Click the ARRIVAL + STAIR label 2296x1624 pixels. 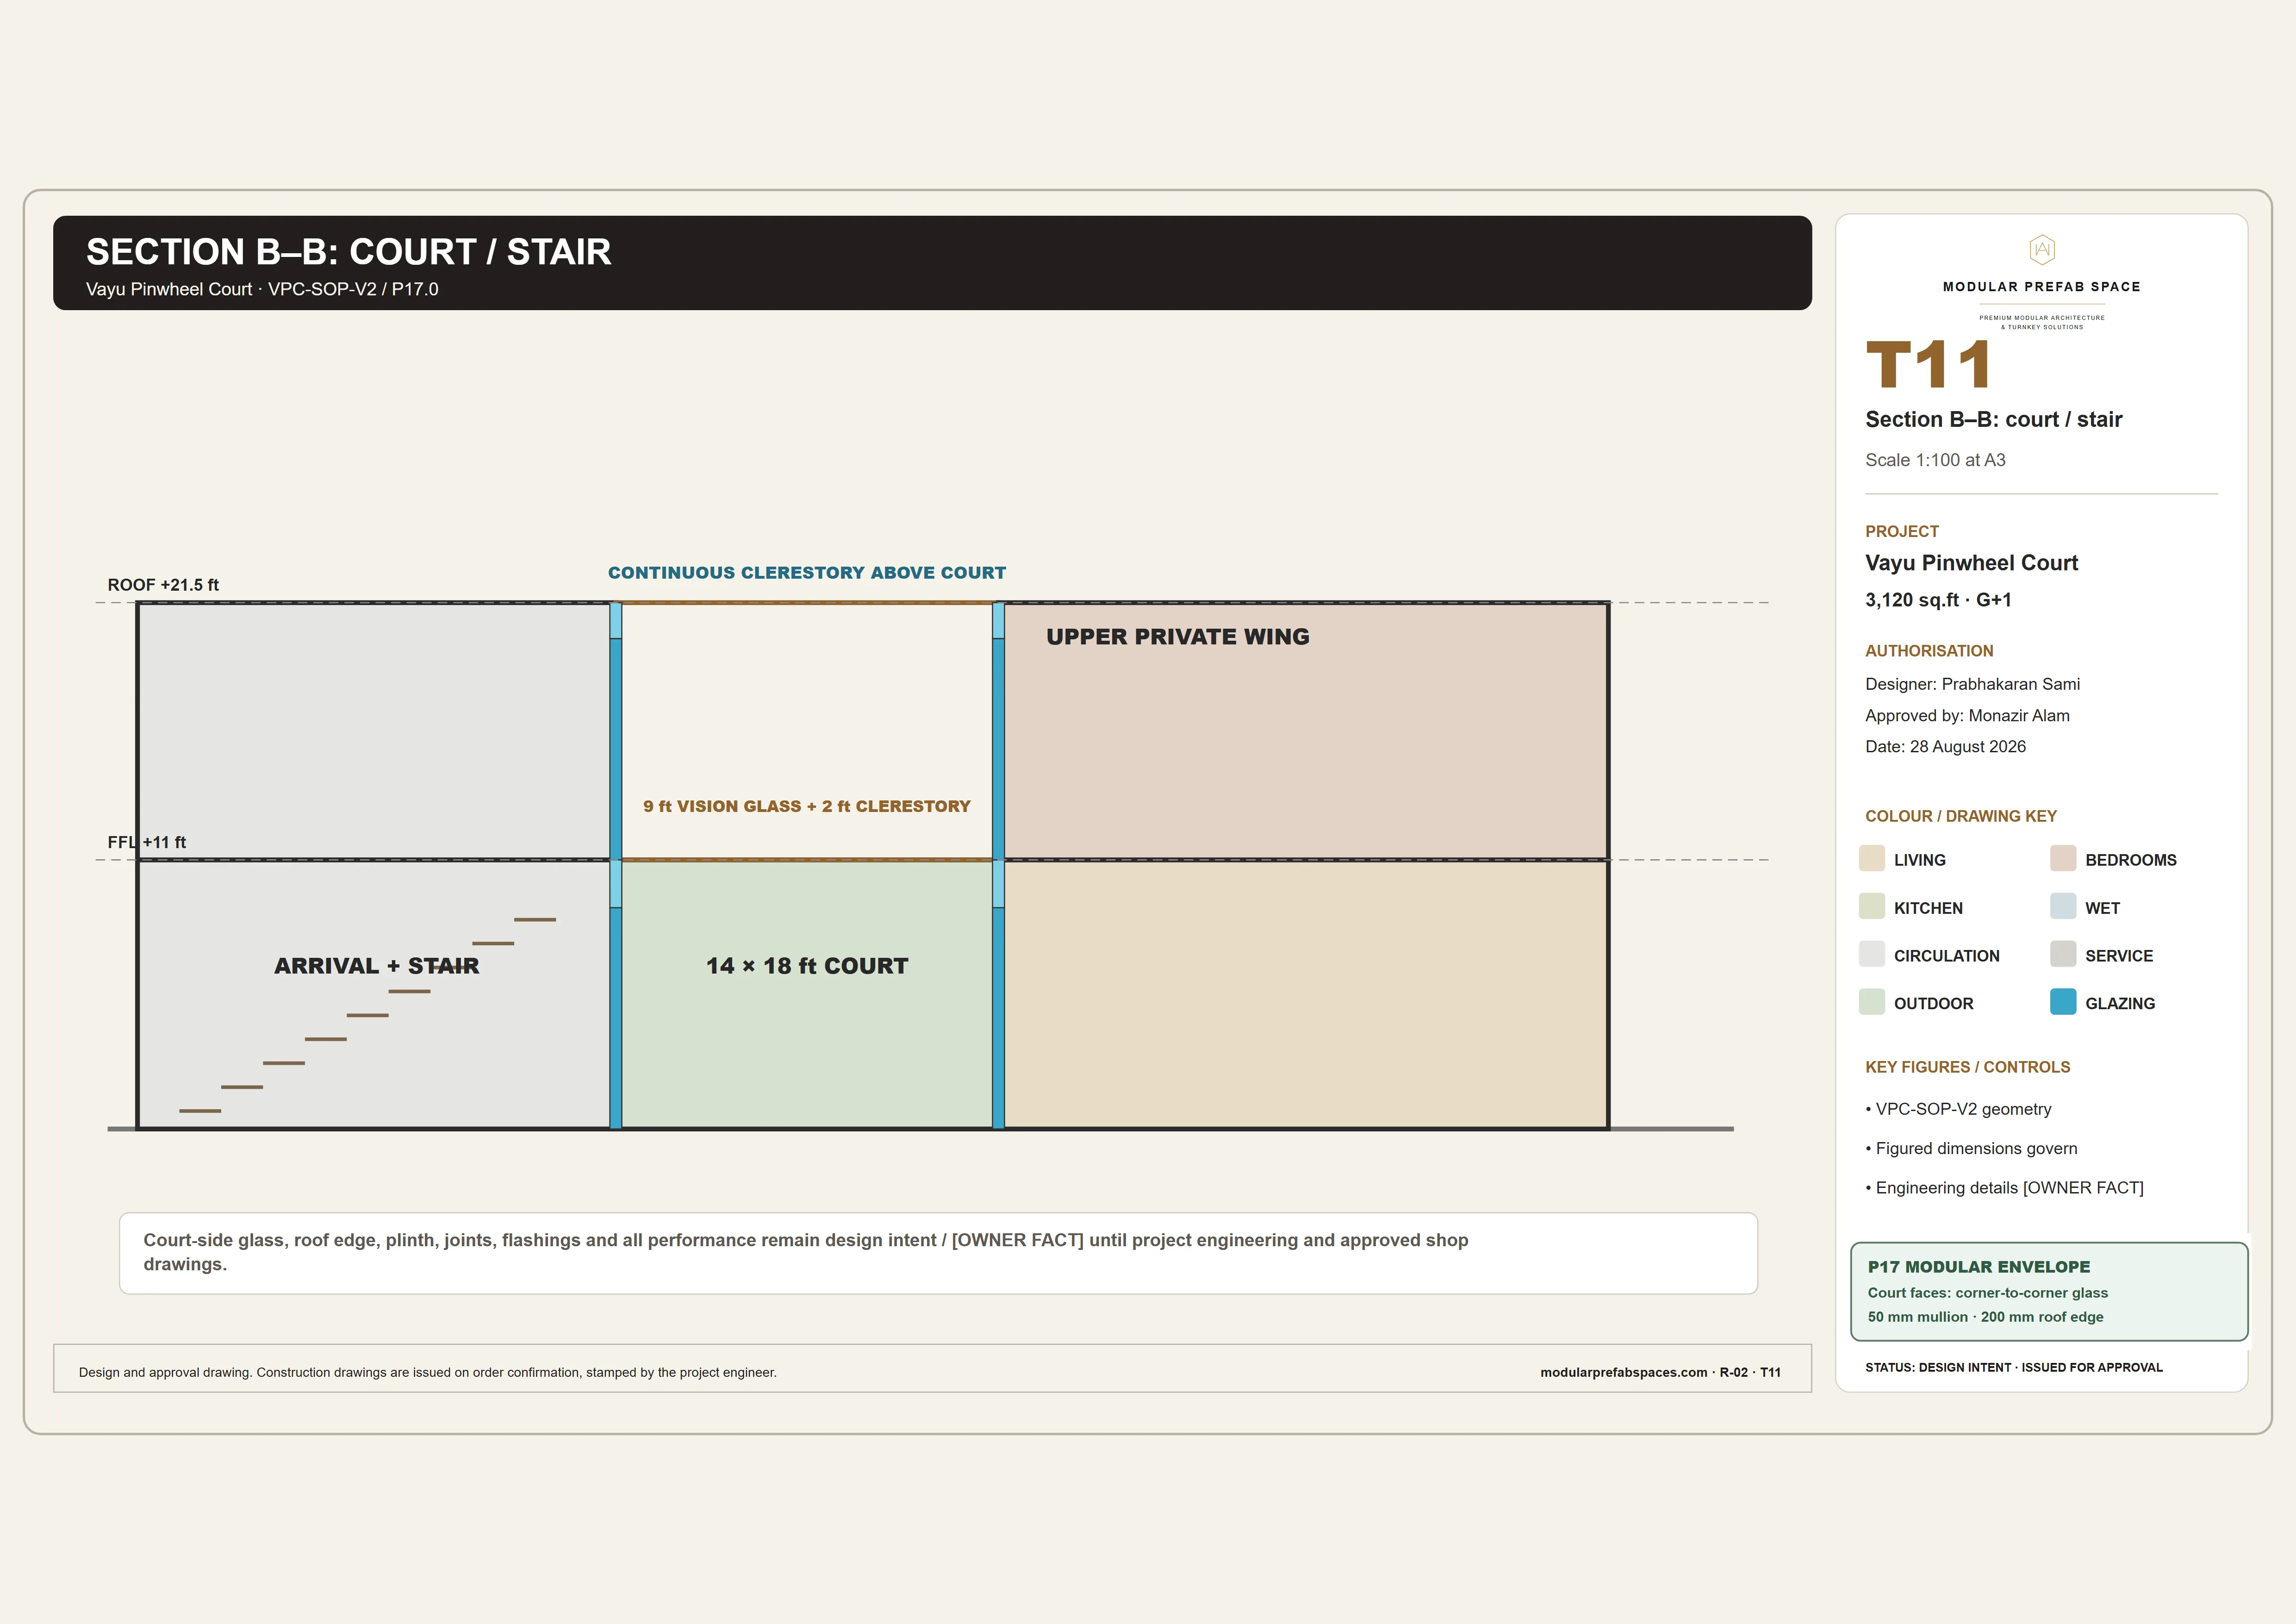(x=377, y=966)
